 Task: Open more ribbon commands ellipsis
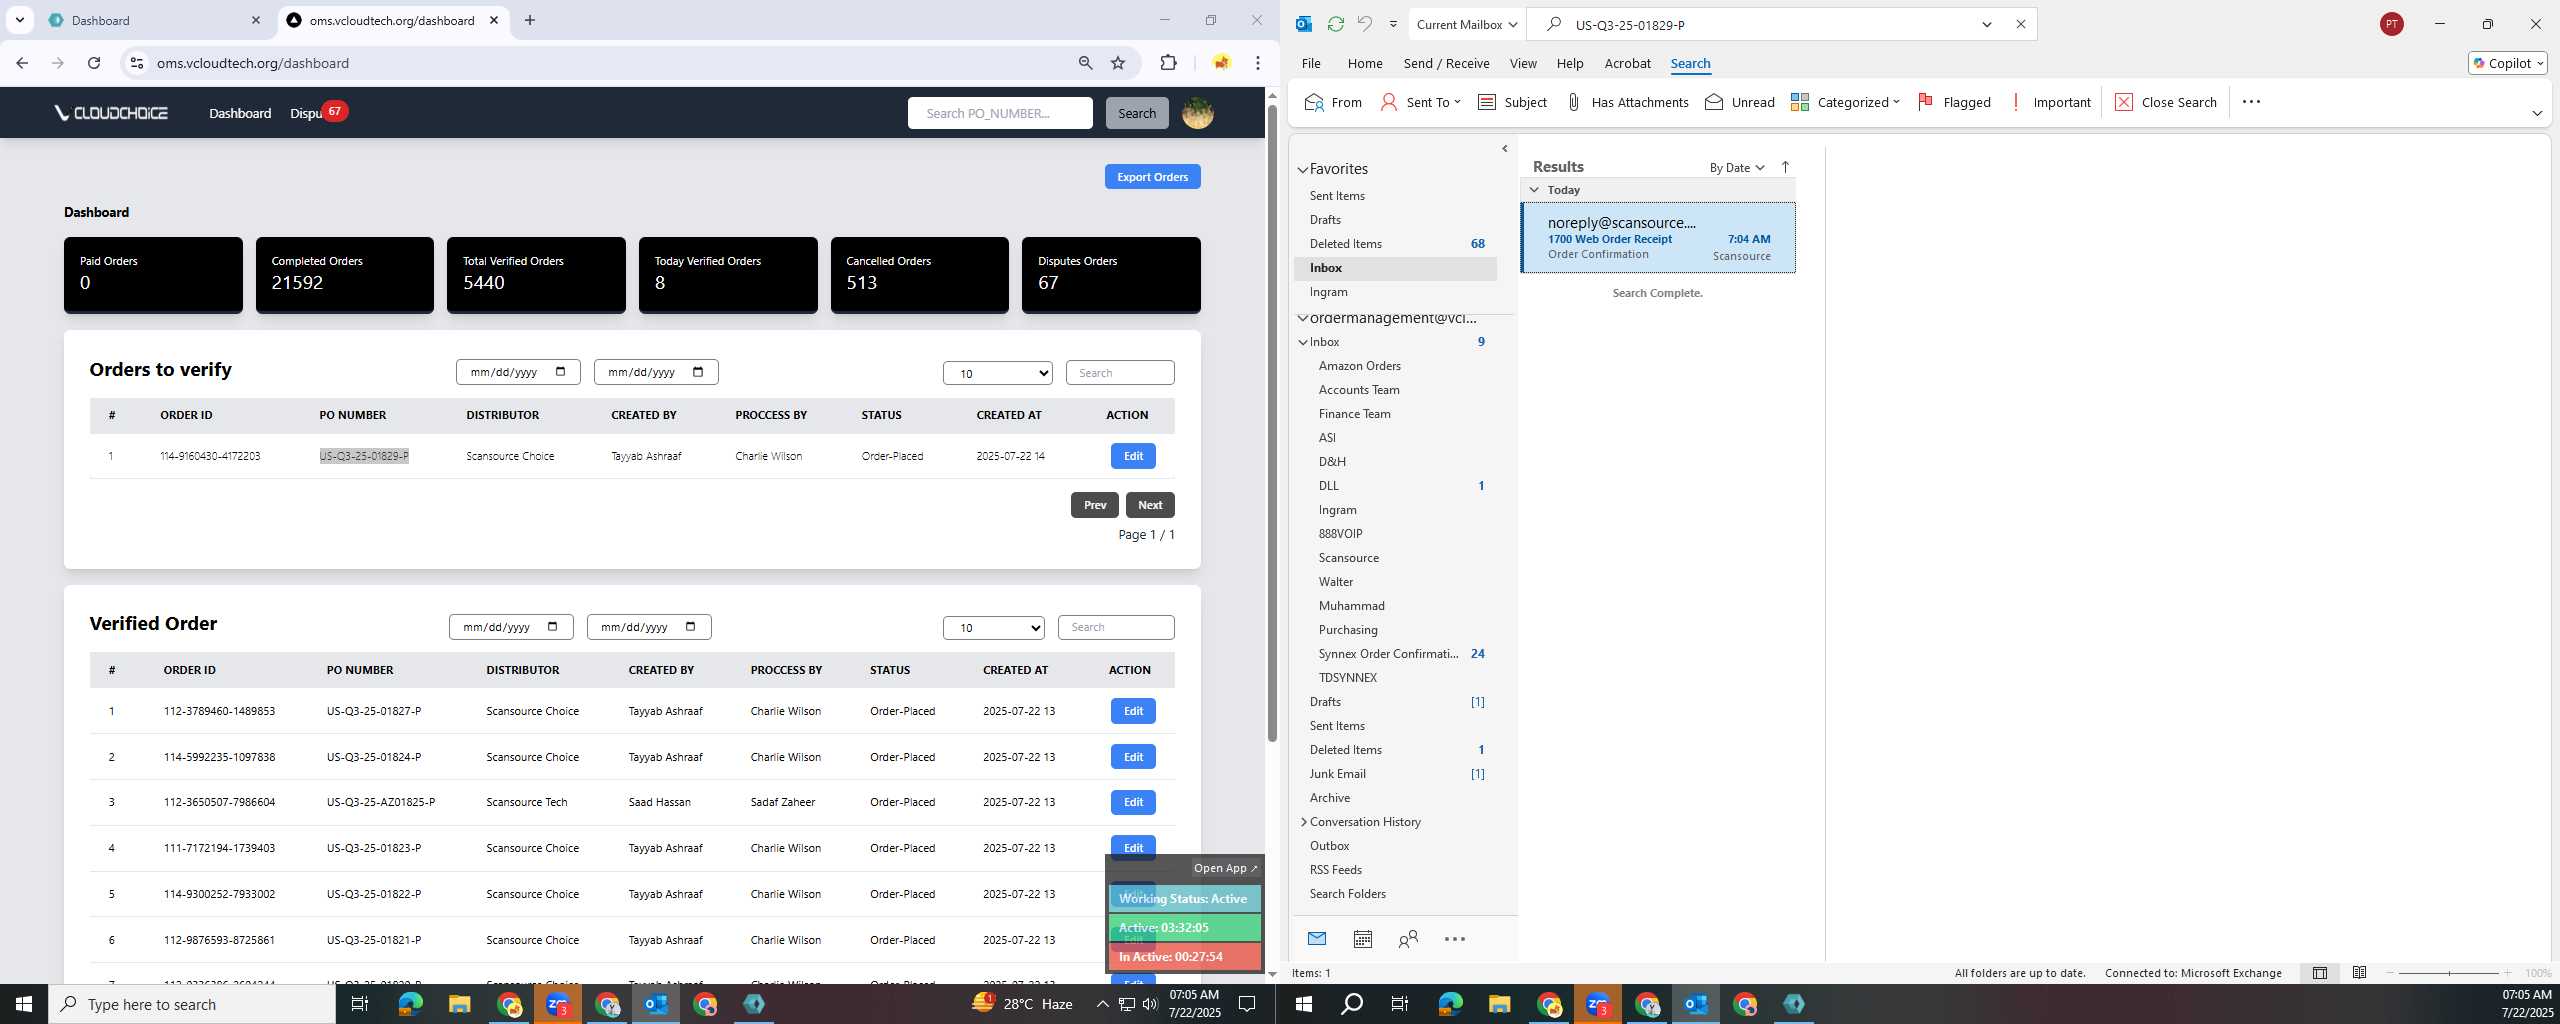coord(2251,102)
